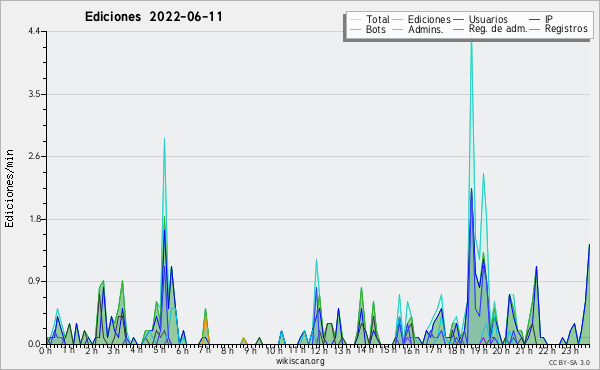Image resolution: width=600 pixels, height=370 pixels.
Task: Click the '10 h' x-axis tick label
Action: pos(274,351)
